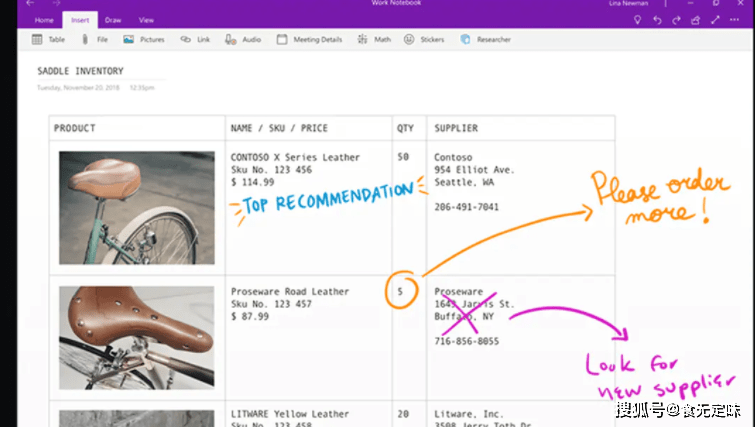Click the page time 12:35pm
Image resolution: width=755 pixels, height=427 pixels.
click(142, 88)
